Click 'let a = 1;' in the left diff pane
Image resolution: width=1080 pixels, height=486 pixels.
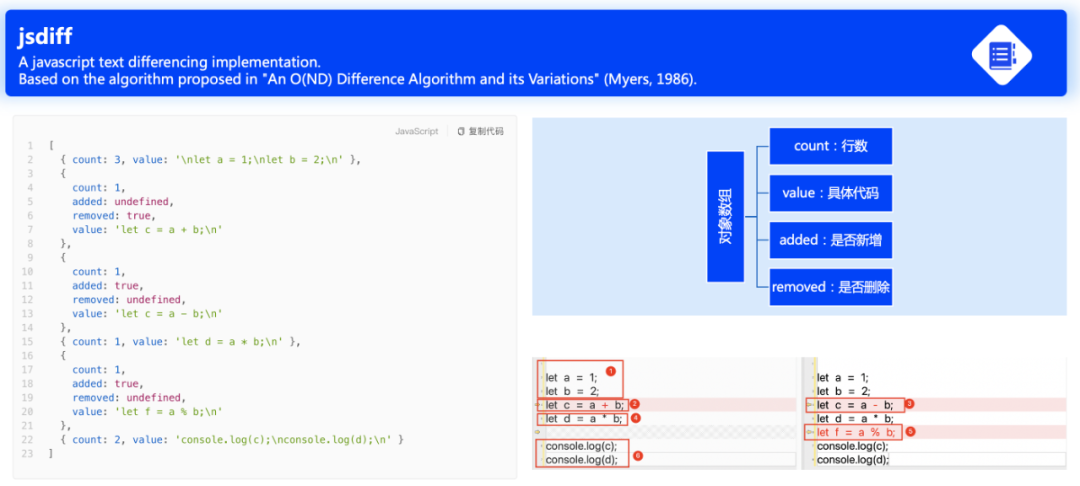(x=572, y=377)
